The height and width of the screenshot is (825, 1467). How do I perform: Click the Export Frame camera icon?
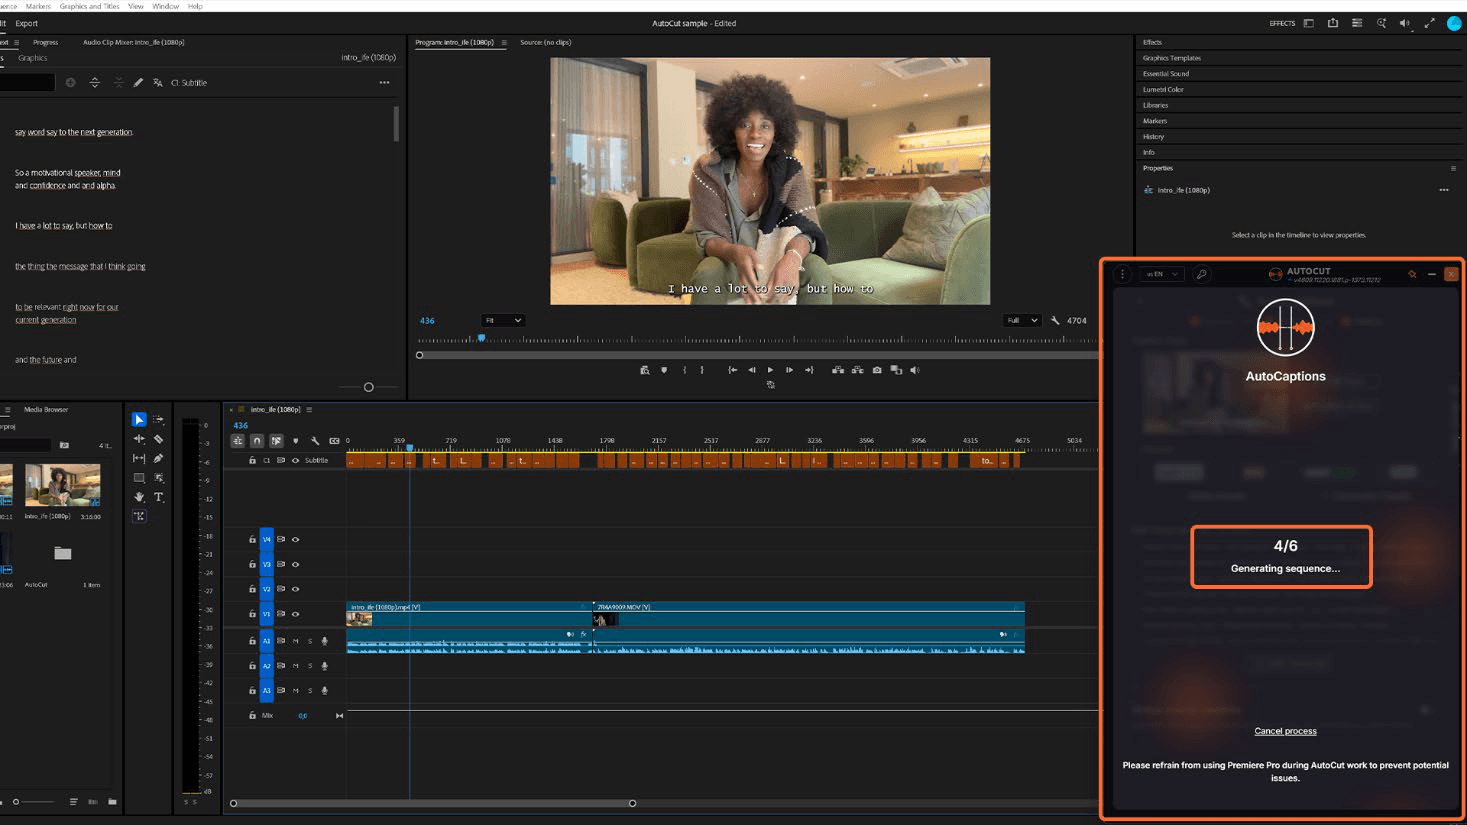[877, 370]
